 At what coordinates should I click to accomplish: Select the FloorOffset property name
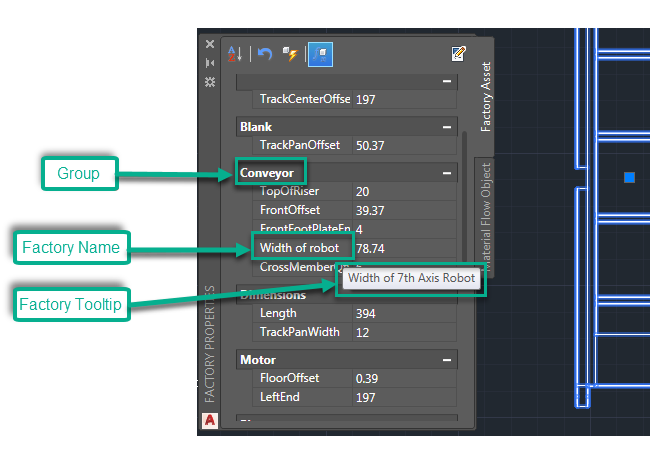(289, 378)
